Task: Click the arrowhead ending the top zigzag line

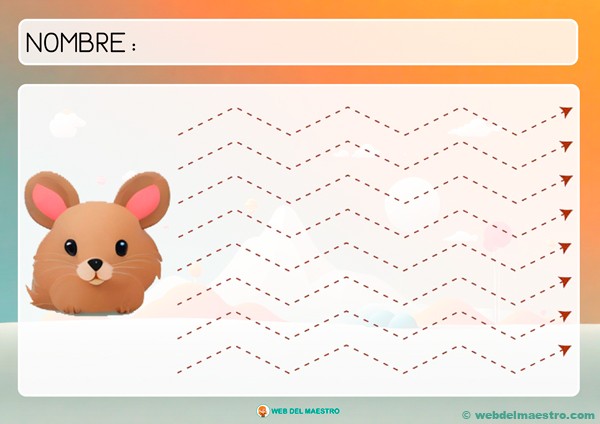Action: [567, 112]
